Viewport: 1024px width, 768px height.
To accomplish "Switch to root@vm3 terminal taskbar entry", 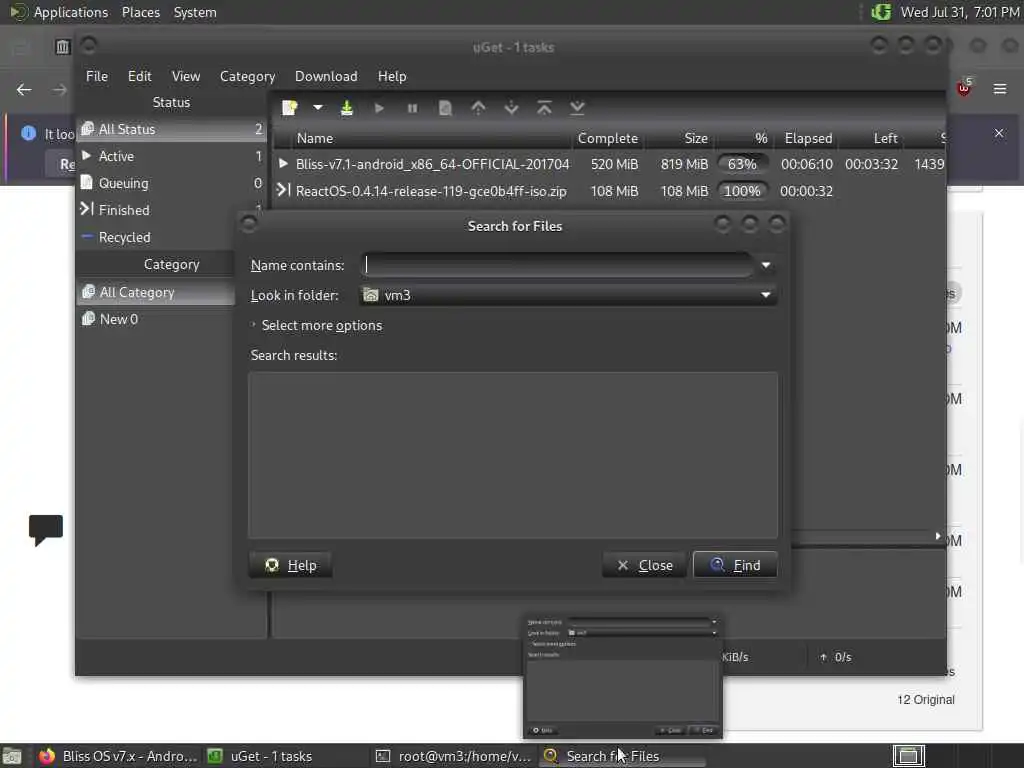I will (454, 756).
